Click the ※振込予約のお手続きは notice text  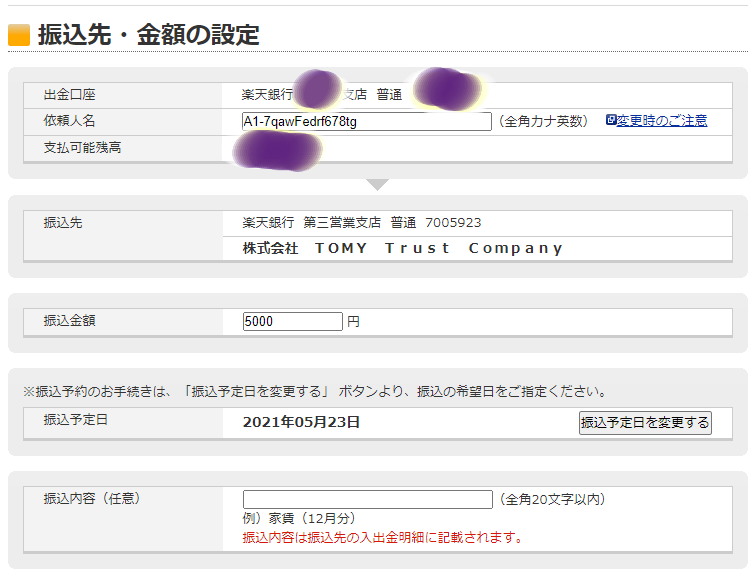(315, 391)
